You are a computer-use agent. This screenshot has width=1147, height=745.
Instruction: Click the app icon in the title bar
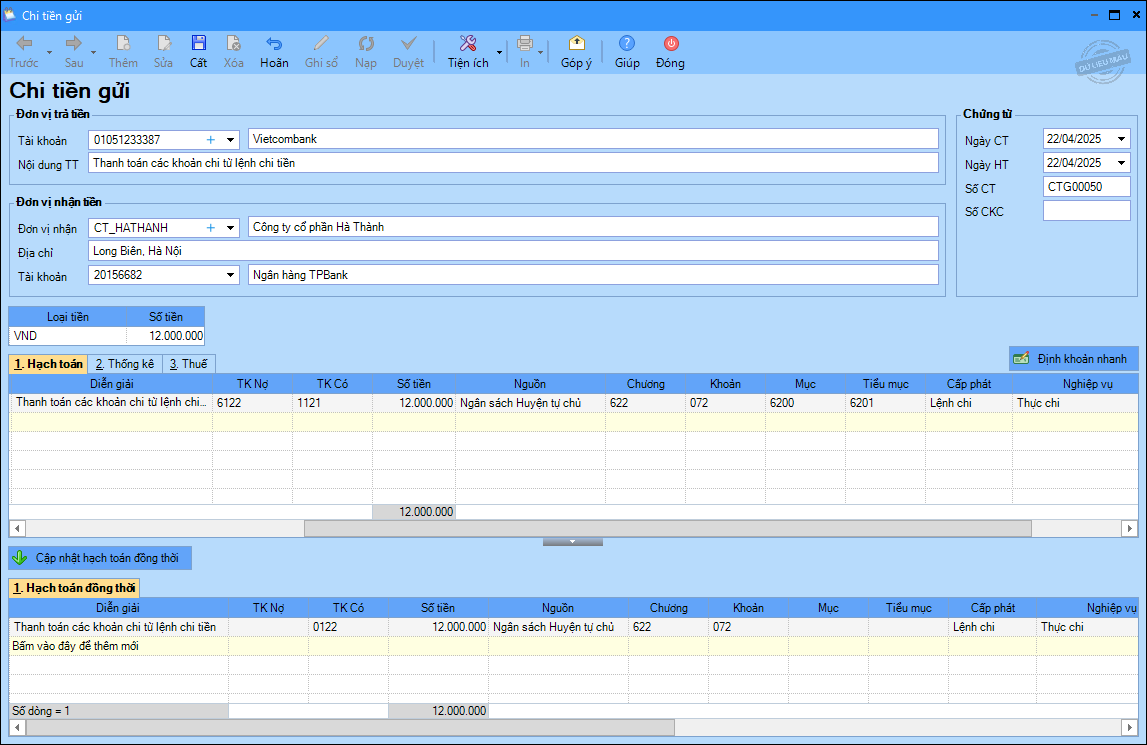(10, 15)
